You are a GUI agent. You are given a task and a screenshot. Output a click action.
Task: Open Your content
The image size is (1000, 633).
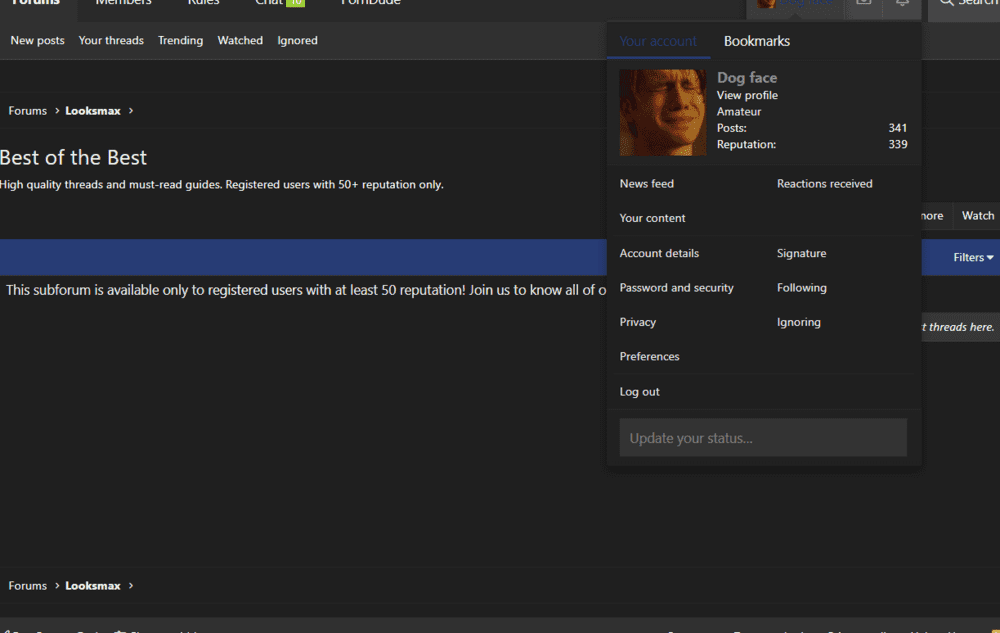point(652,218)
